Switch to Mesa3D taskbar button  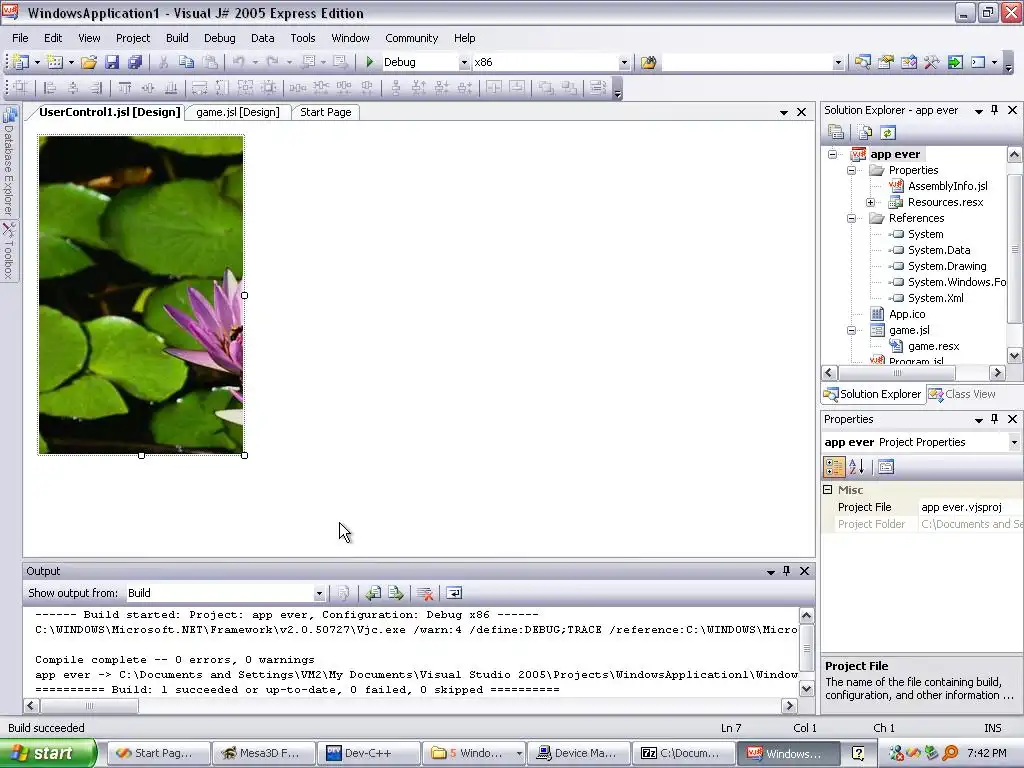pyautogui.click(x=264, y=753)
